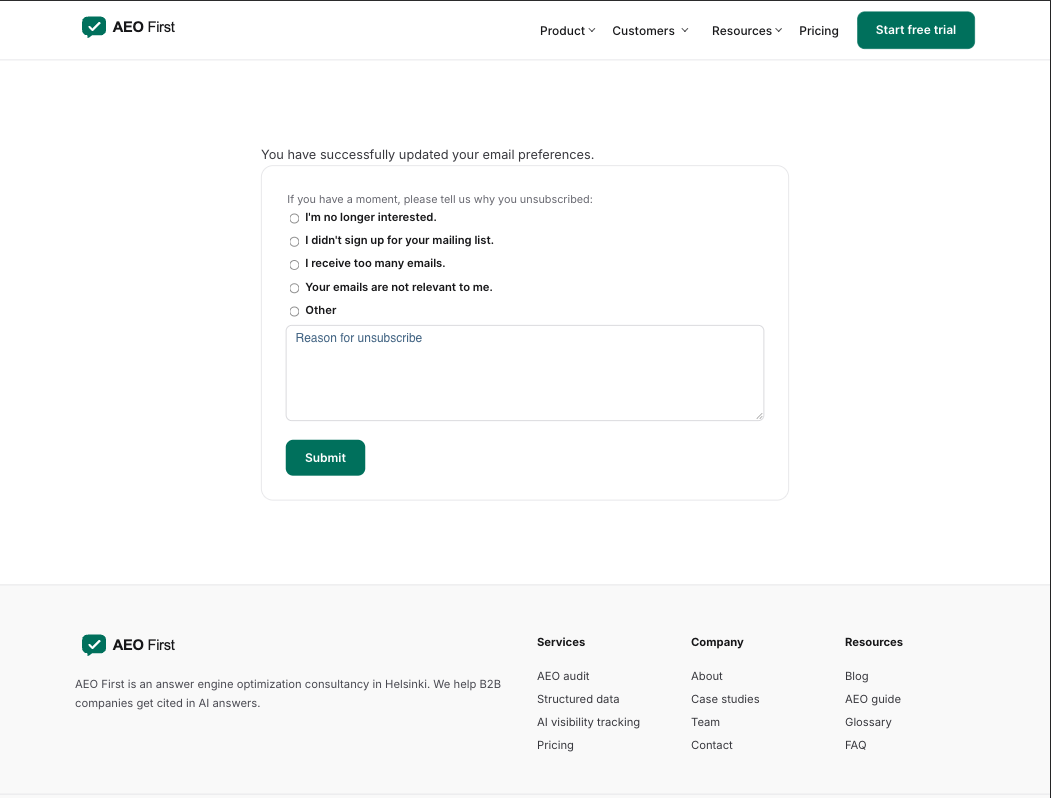Open Case studies in footer
The width and height of the screenshot is (1051, 798).
(x=725, y=699)
